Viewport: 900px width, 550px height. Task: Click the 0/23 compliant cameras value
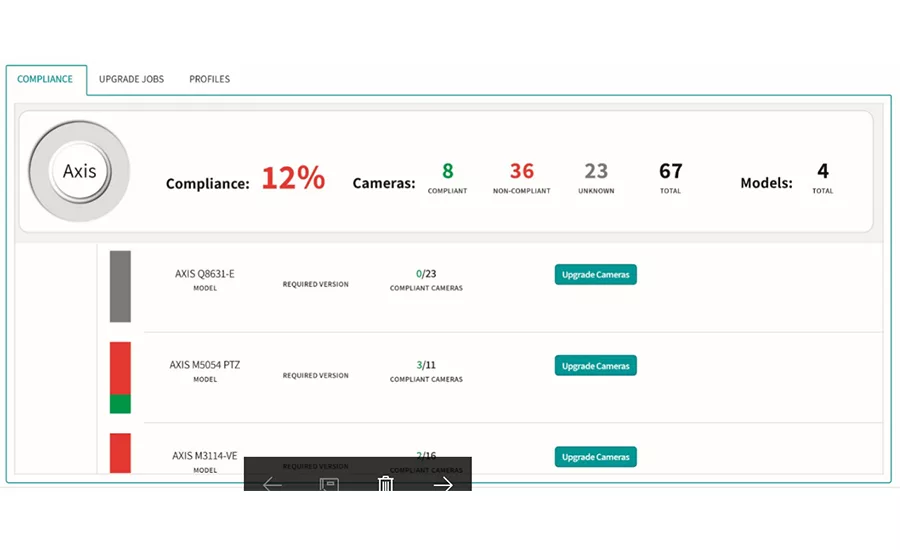[426, 274]
